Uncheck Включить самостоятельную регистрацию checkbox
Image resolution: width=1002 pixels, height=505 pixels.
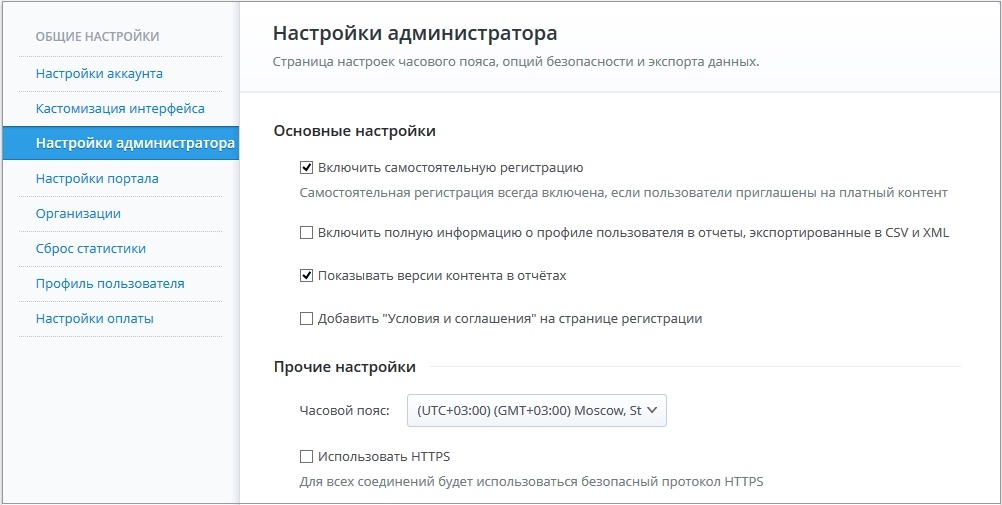tap(306, 168)
